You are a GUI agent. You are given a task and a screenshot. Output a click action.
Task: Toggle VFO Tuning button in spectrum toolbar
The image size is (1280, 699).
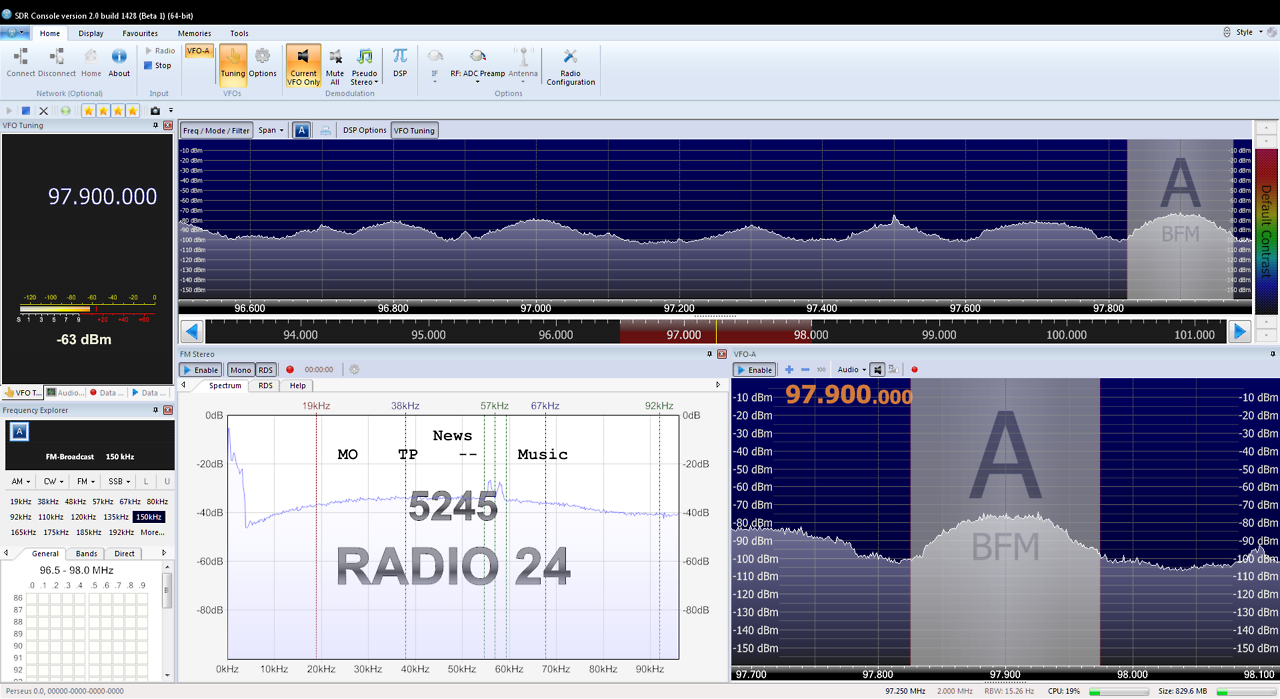414,130
